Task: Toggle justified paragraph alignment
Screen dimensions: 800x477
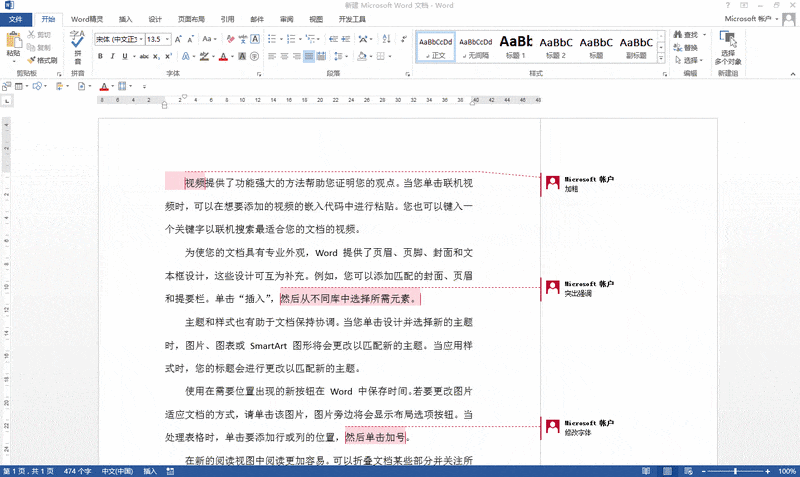Action: click(x=309, y=56)
